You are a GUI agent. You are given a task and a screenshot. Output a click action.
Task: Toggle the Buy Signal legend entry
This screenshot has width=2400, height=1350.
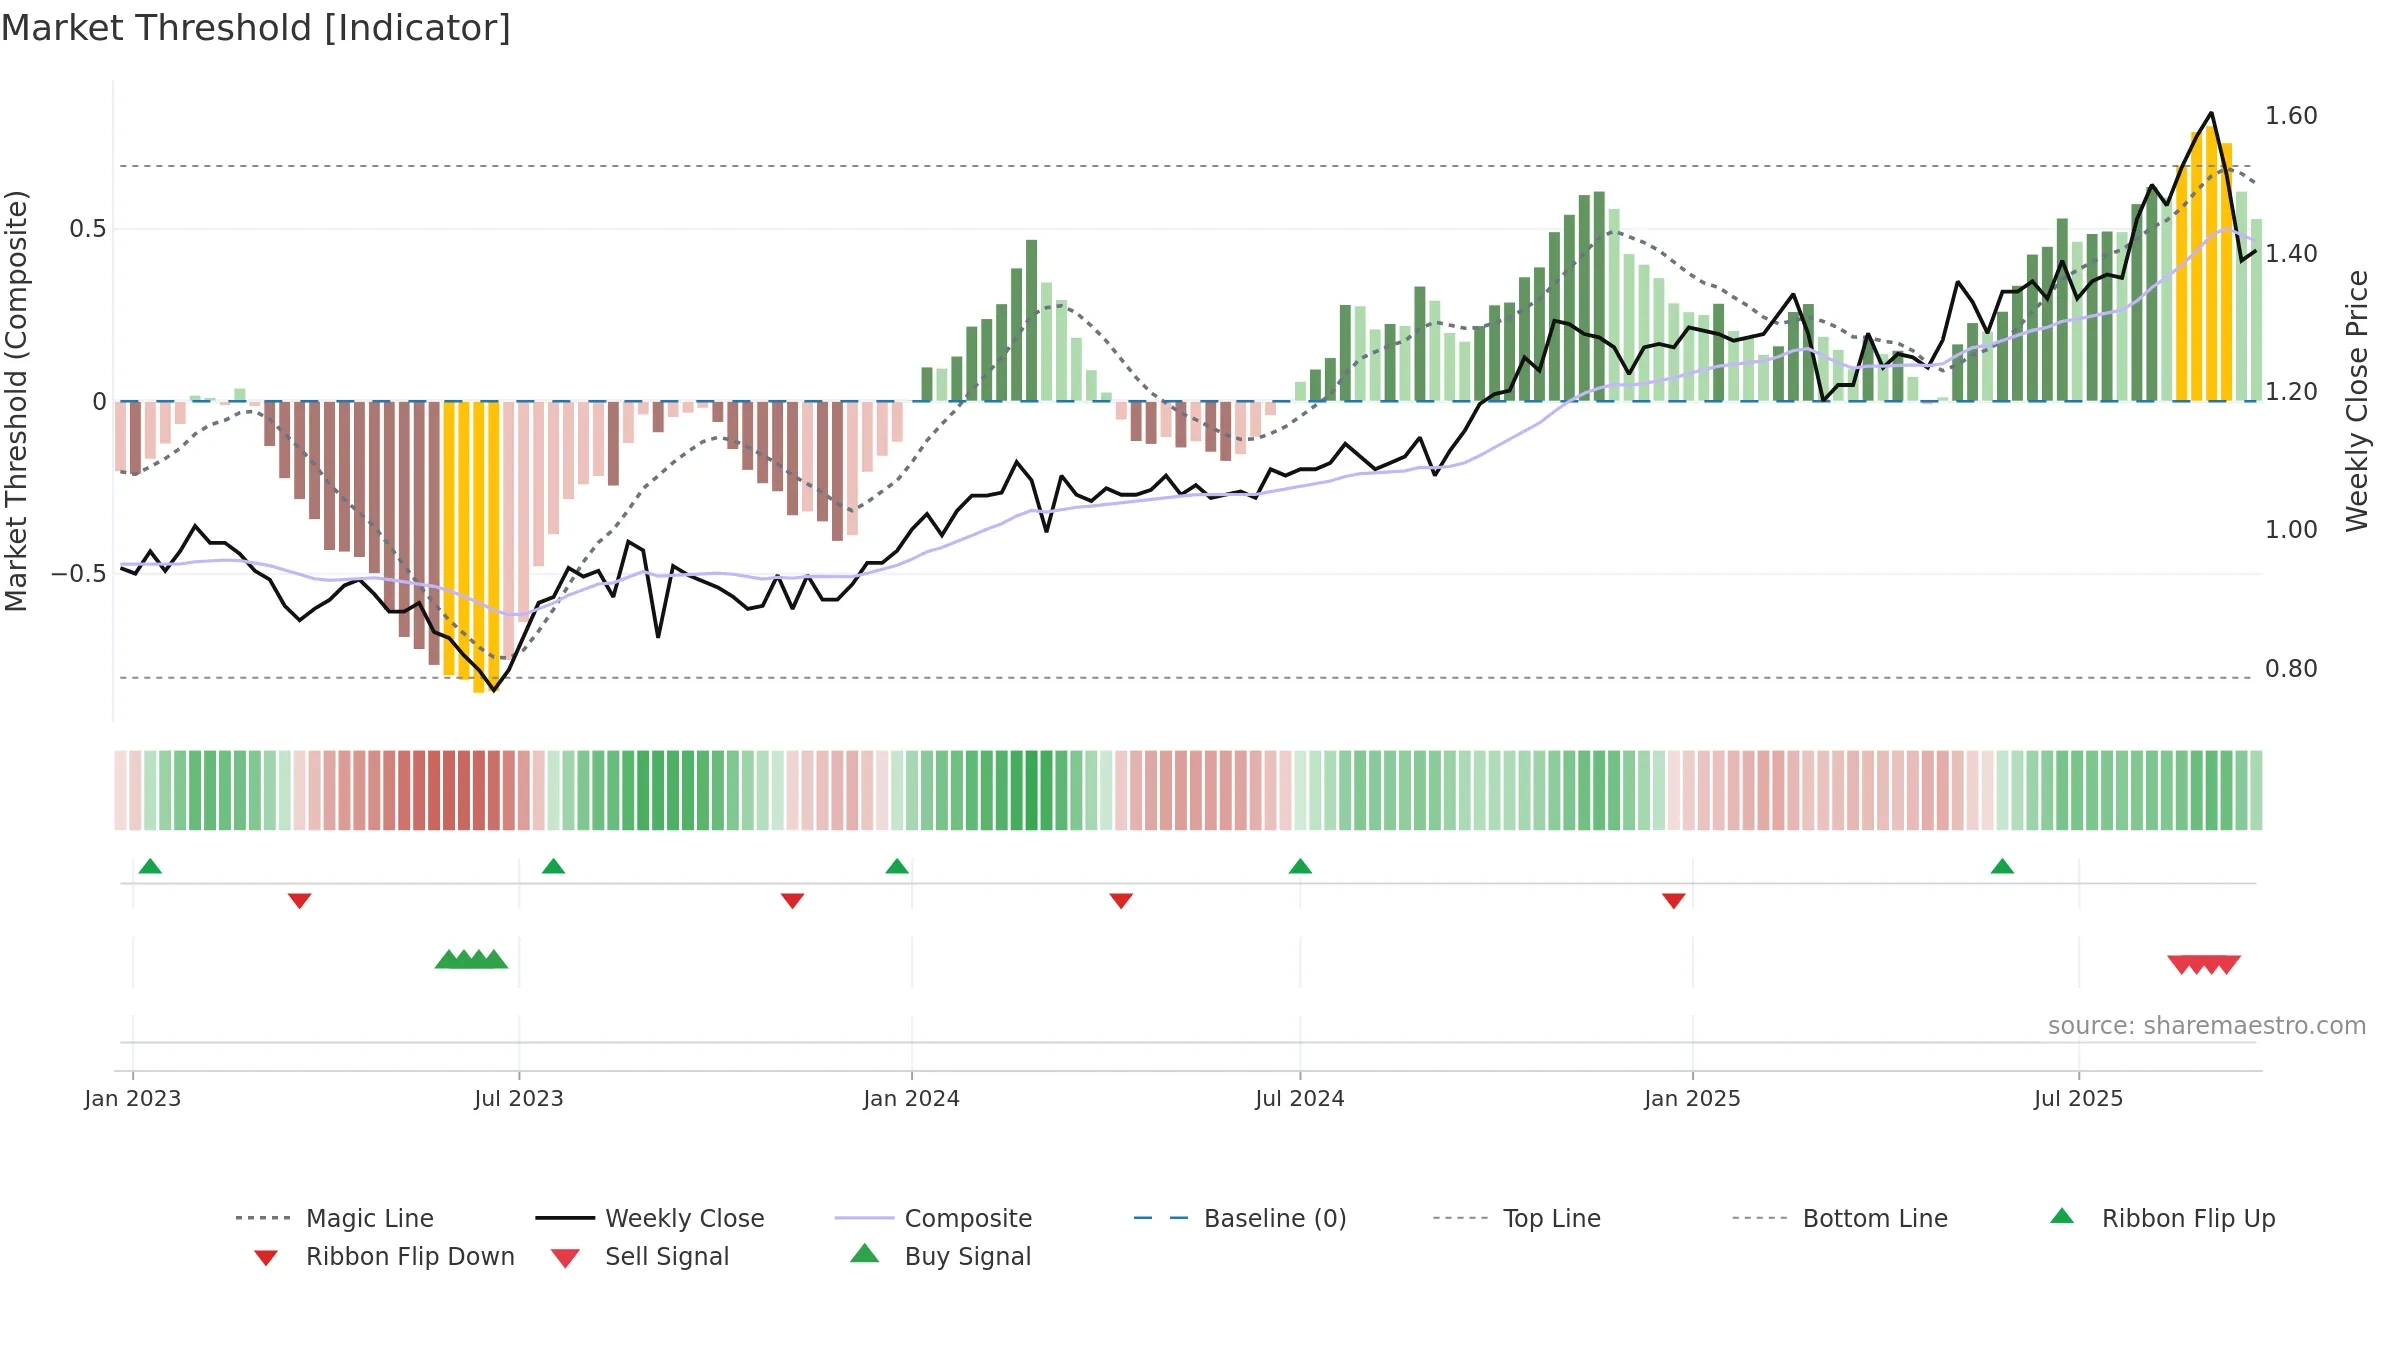[x=940, y=1256]
